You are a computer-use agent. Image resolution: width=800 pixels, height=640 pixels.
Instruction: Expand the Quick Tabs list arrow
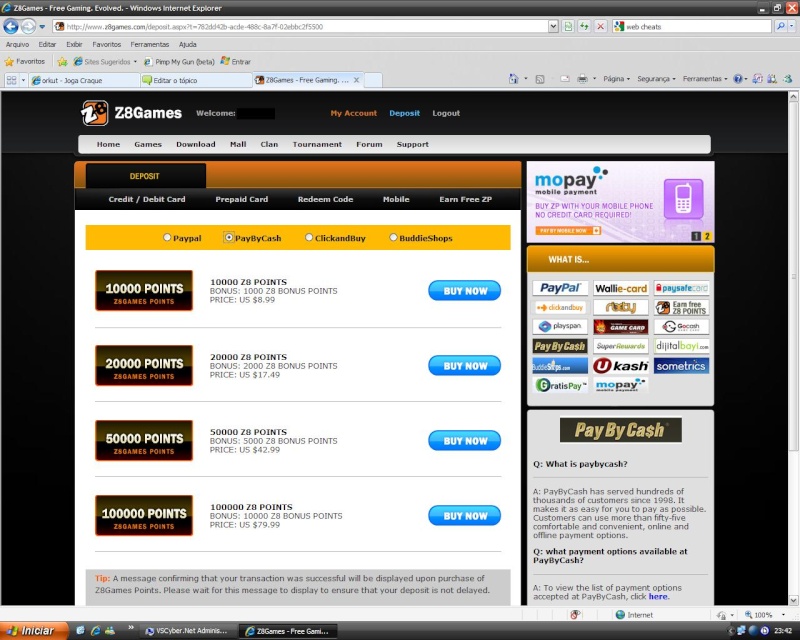(23, 80)
